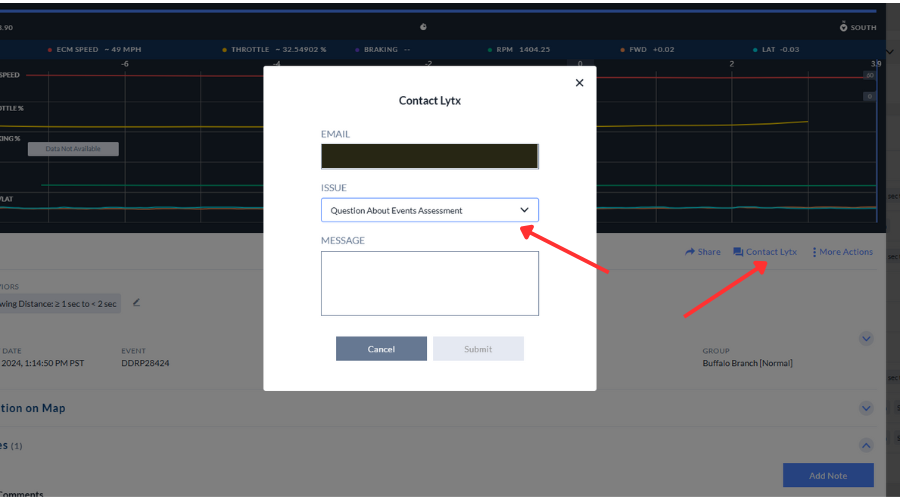Close the Contact Lytx dialog
900x500 pixels.
pos(579,83)
